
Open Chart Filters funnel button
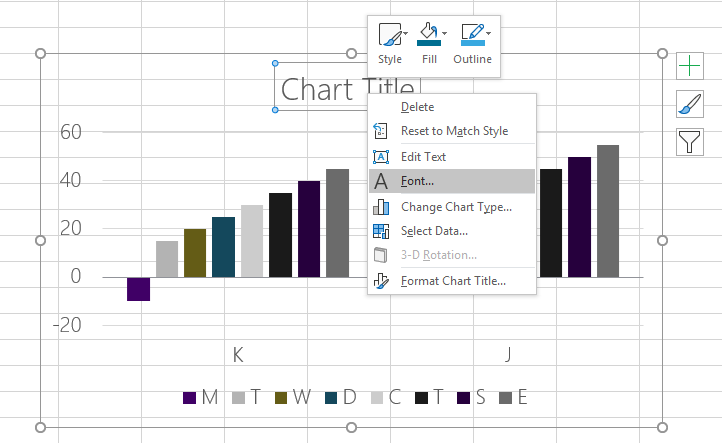pyautogui.click(x=690, y=142)
